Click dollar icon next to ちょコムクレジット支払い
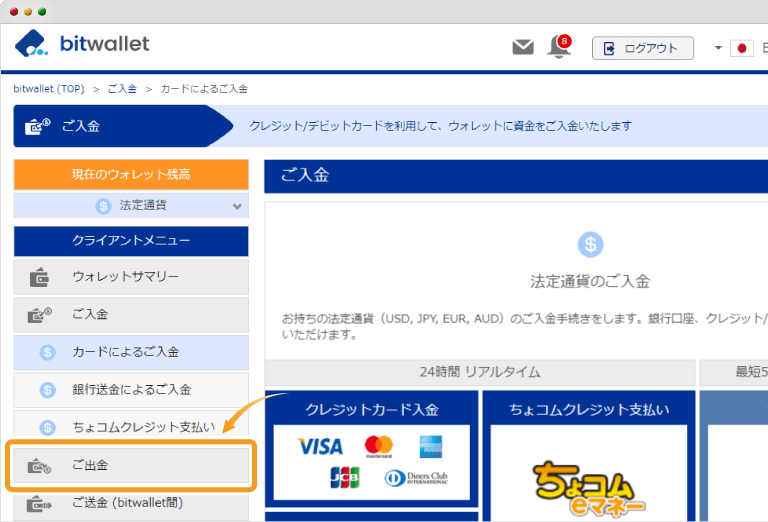The image size is (768, 522). (48, 427)
